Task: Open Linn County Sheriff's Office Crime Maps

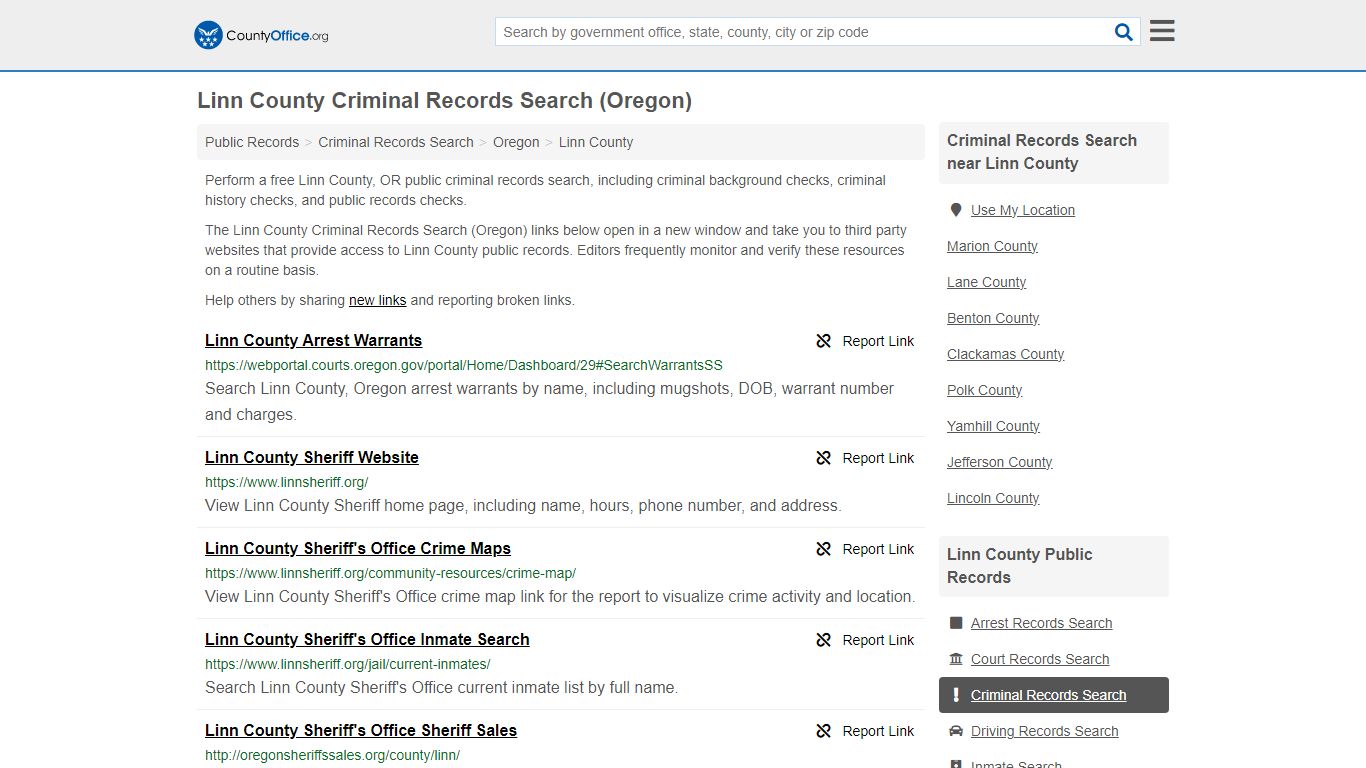Action: 358,548
